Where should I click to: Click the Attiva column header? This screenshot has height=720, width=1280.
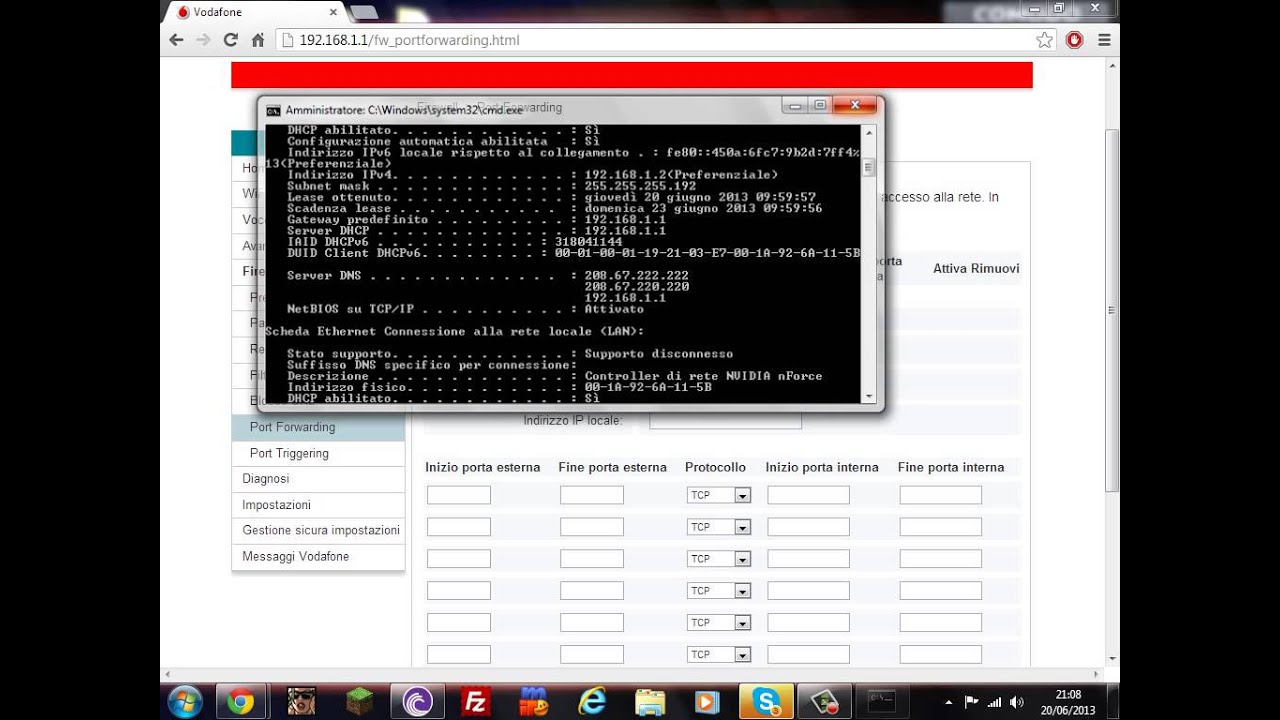950,269
